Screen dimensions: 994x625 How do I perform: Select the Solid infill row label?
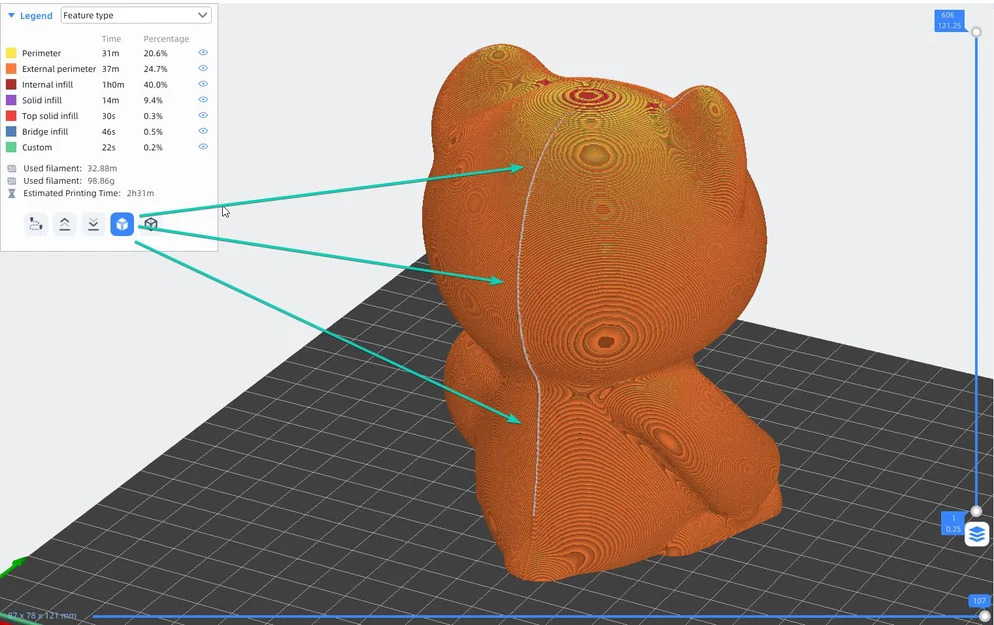coord(42,100)
